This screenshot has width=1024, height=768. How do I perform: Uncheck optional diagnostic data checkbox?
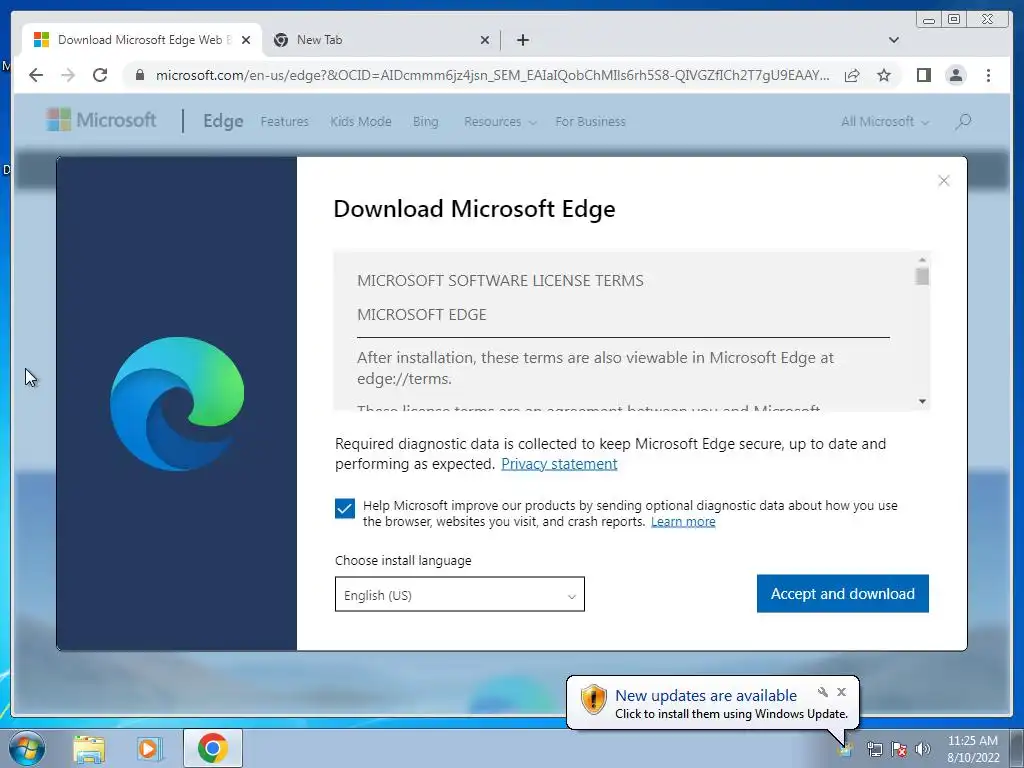pyautogui.click(x=345, y=508)
